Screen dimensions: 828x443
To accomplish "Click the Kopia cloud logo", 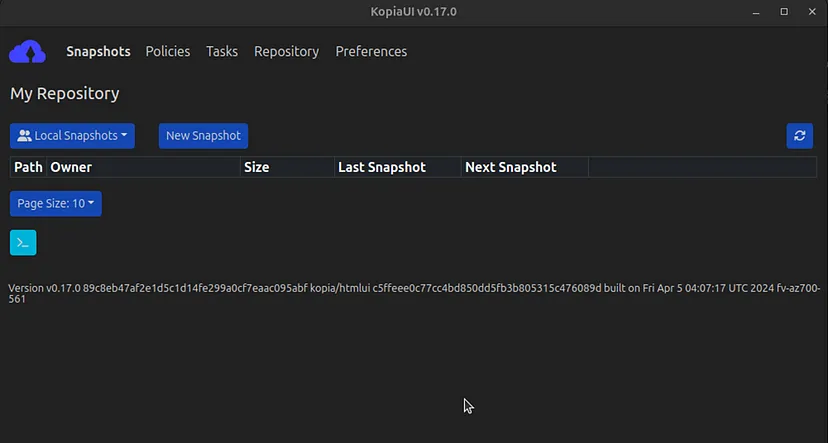I will coord(27,51).
